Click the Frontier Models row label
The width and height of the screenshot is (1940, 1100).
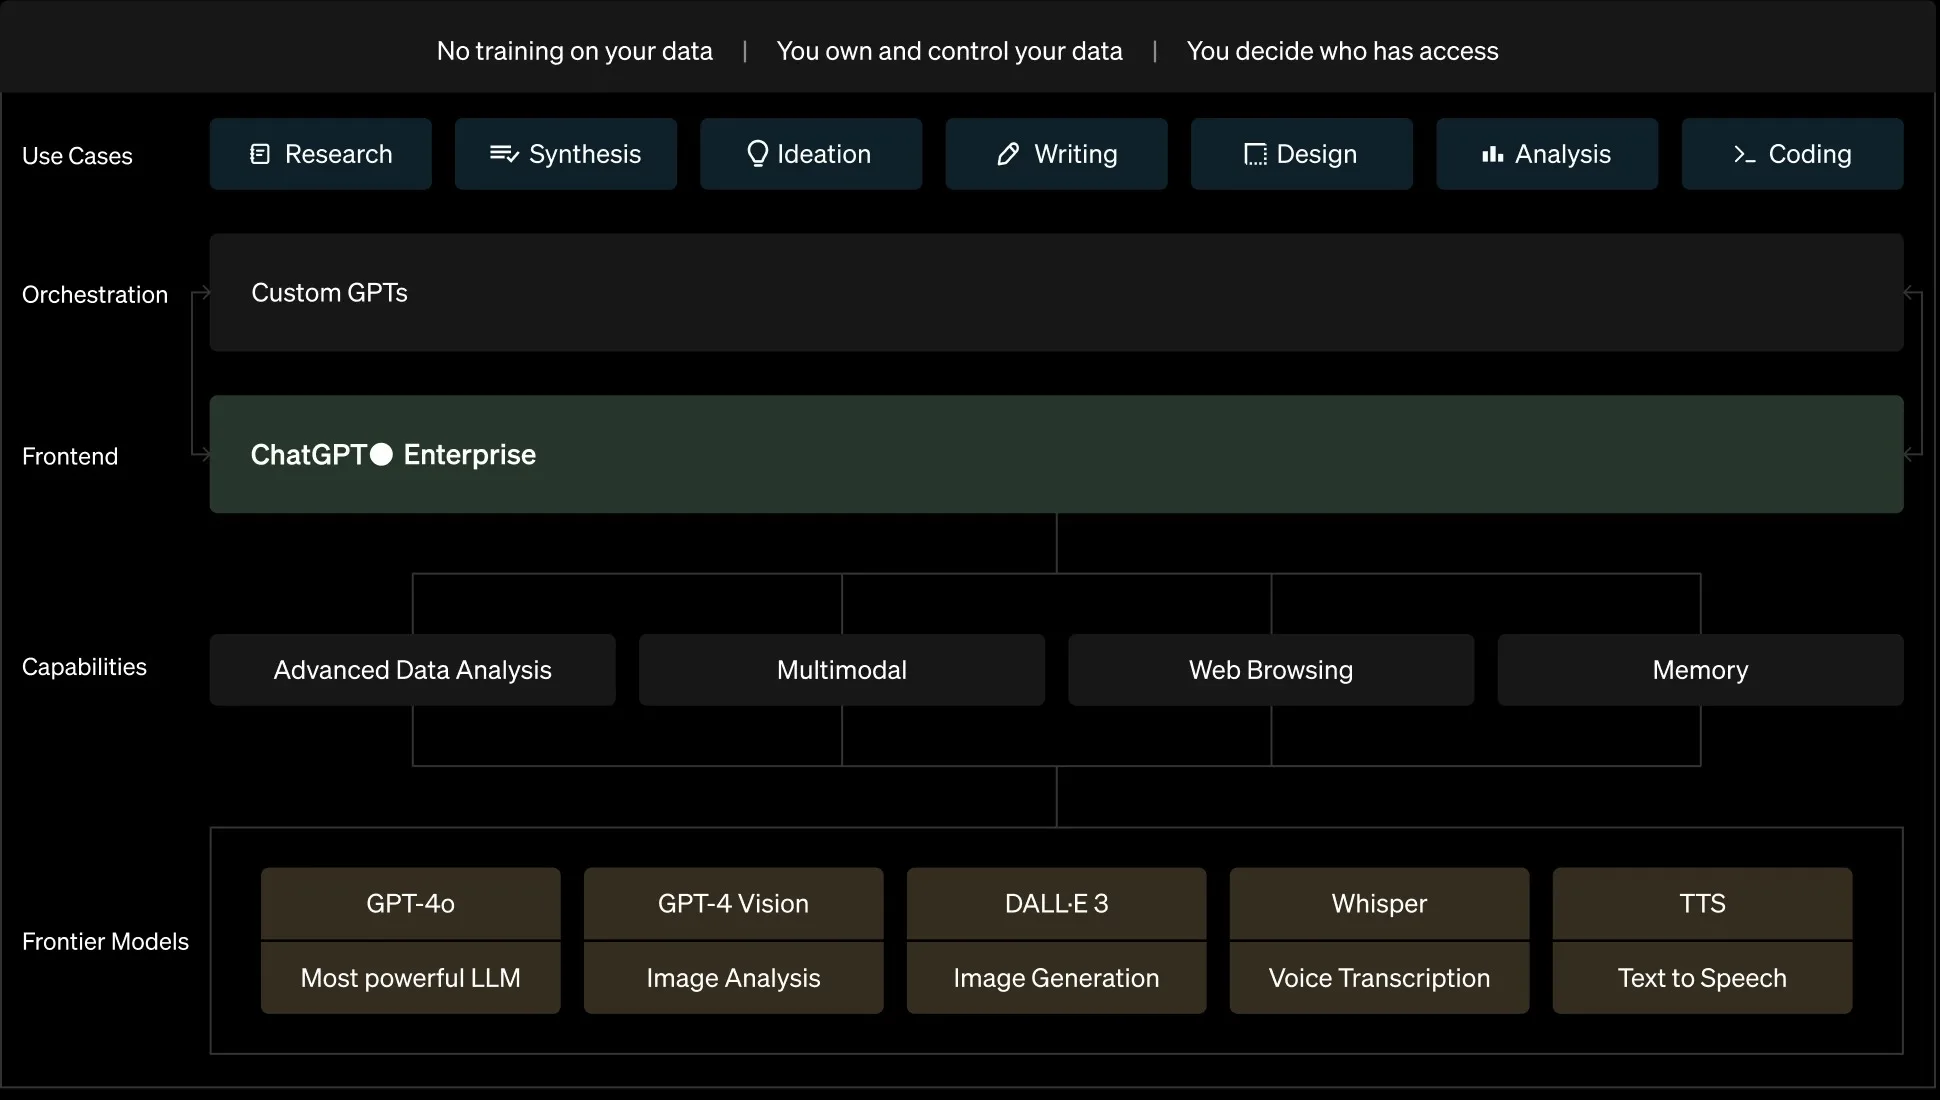click(105, 942)
